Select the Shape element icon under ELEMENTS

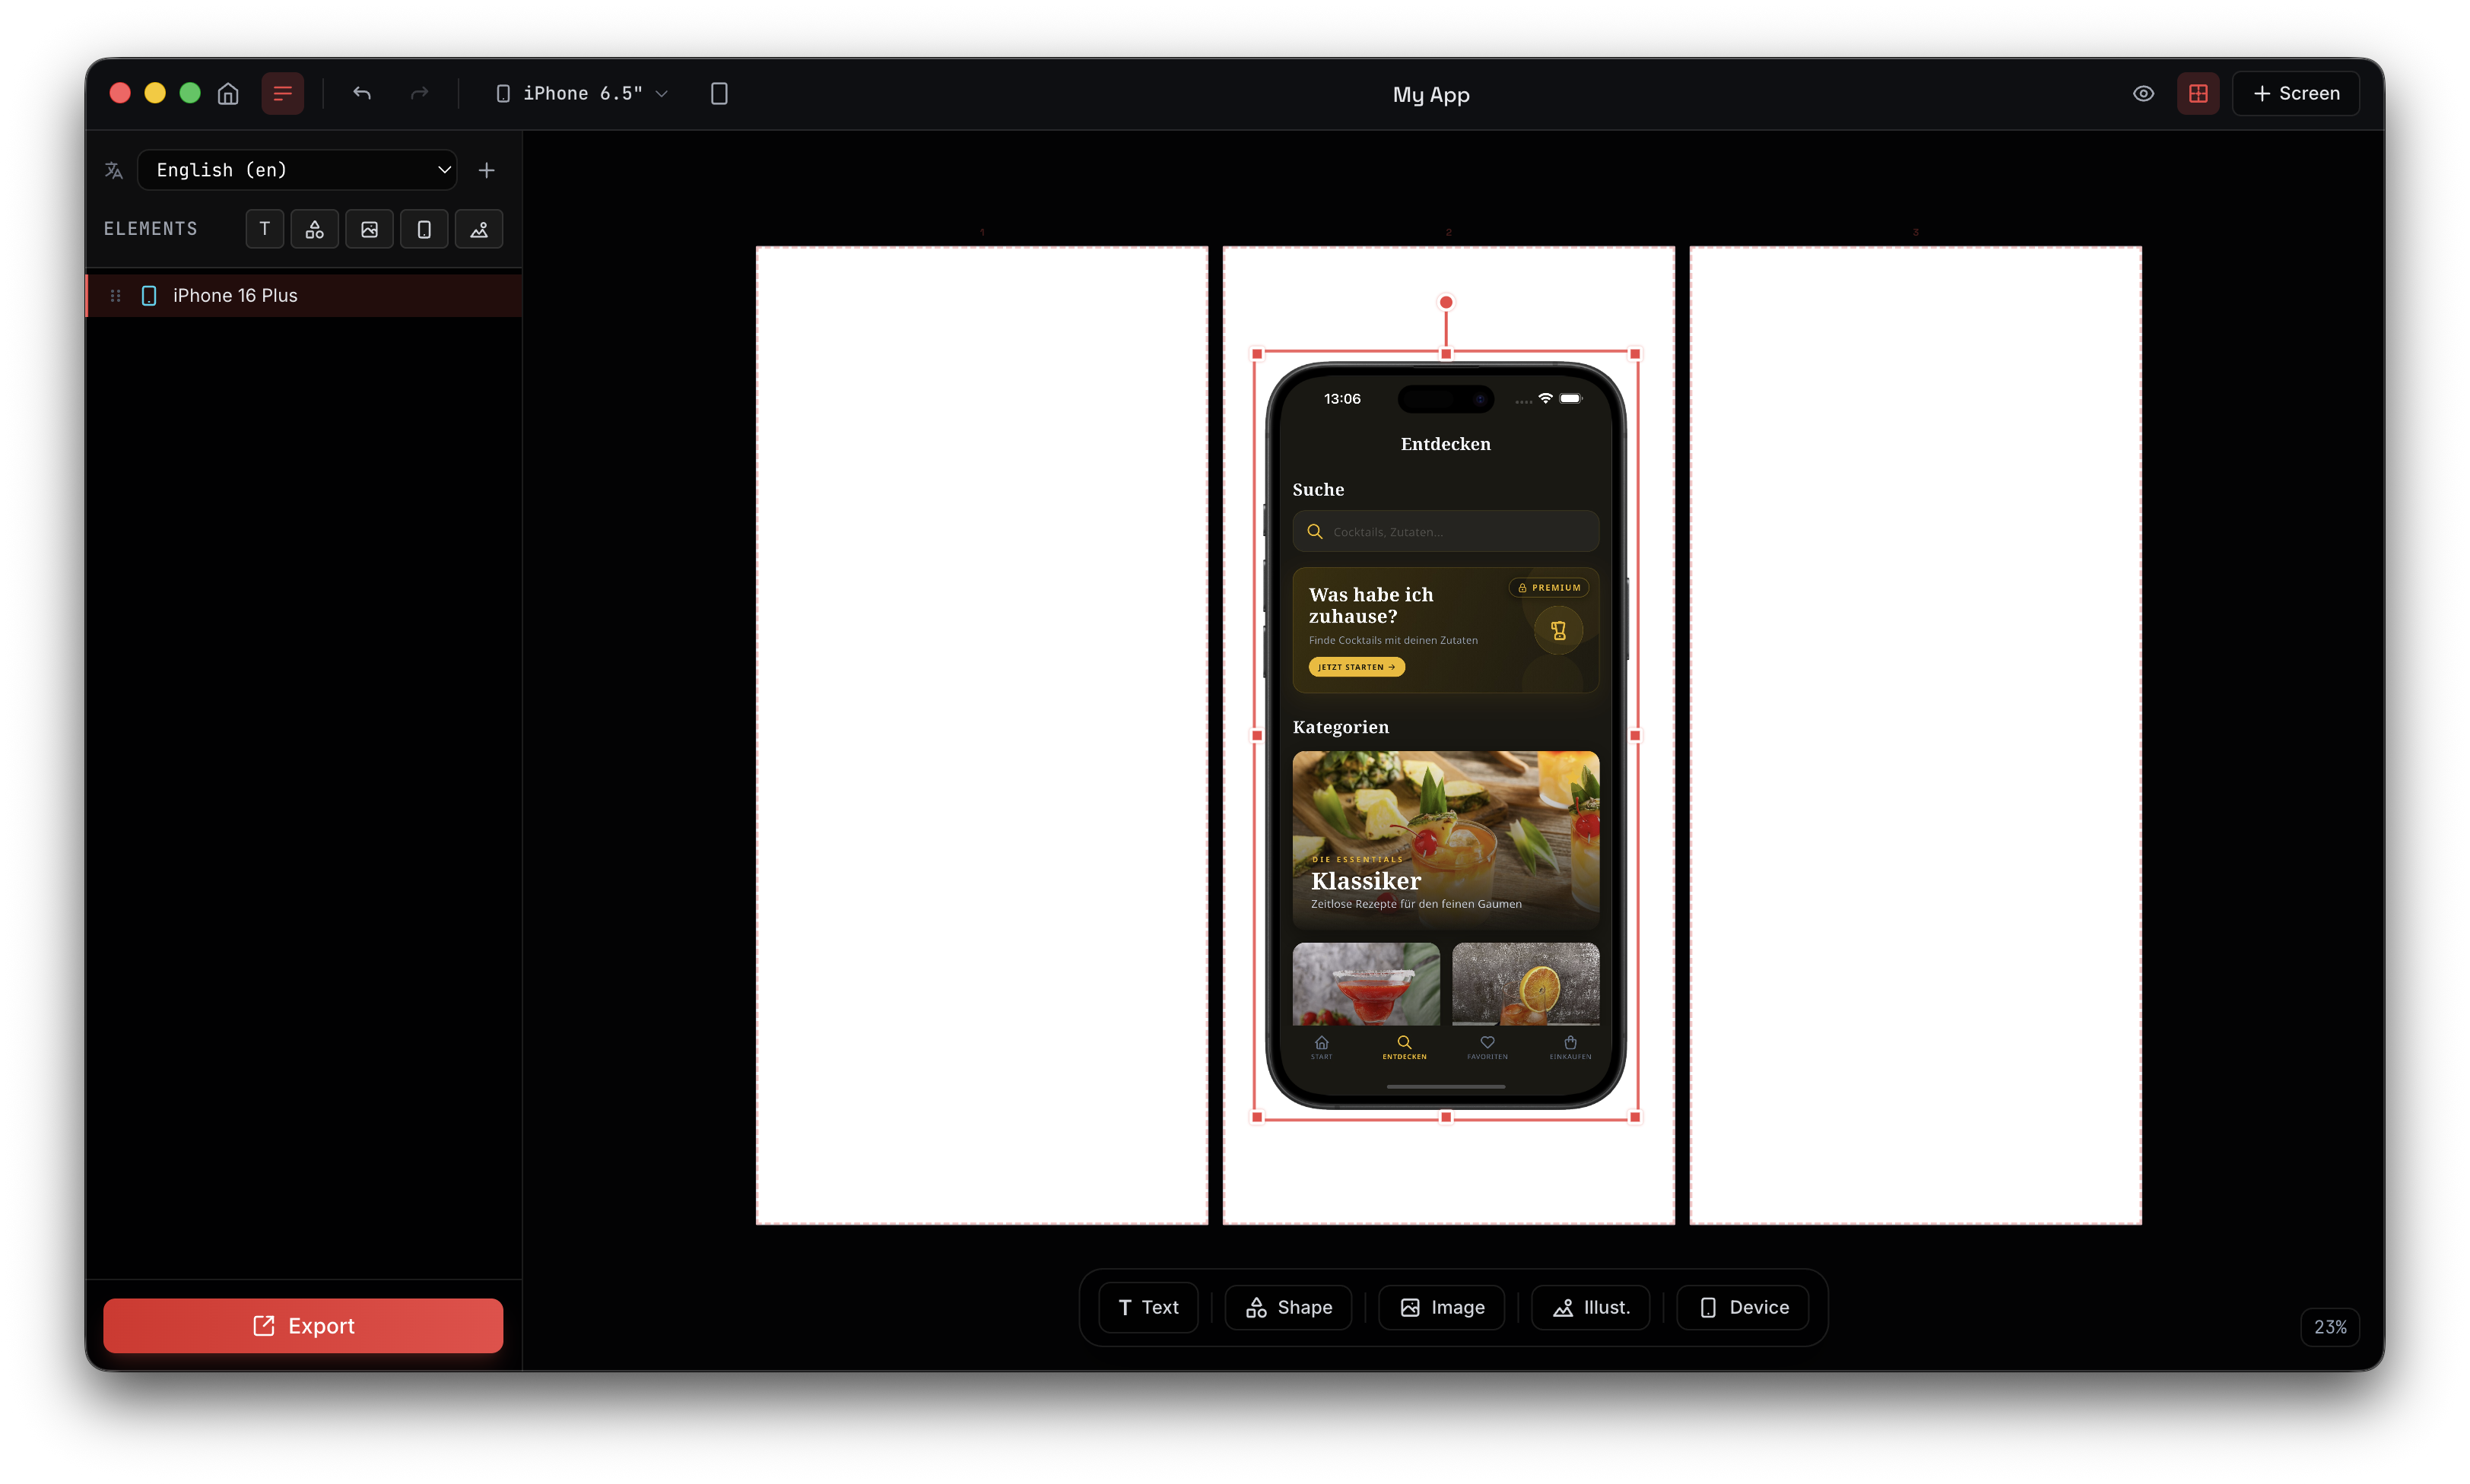[x=314, y=229]
